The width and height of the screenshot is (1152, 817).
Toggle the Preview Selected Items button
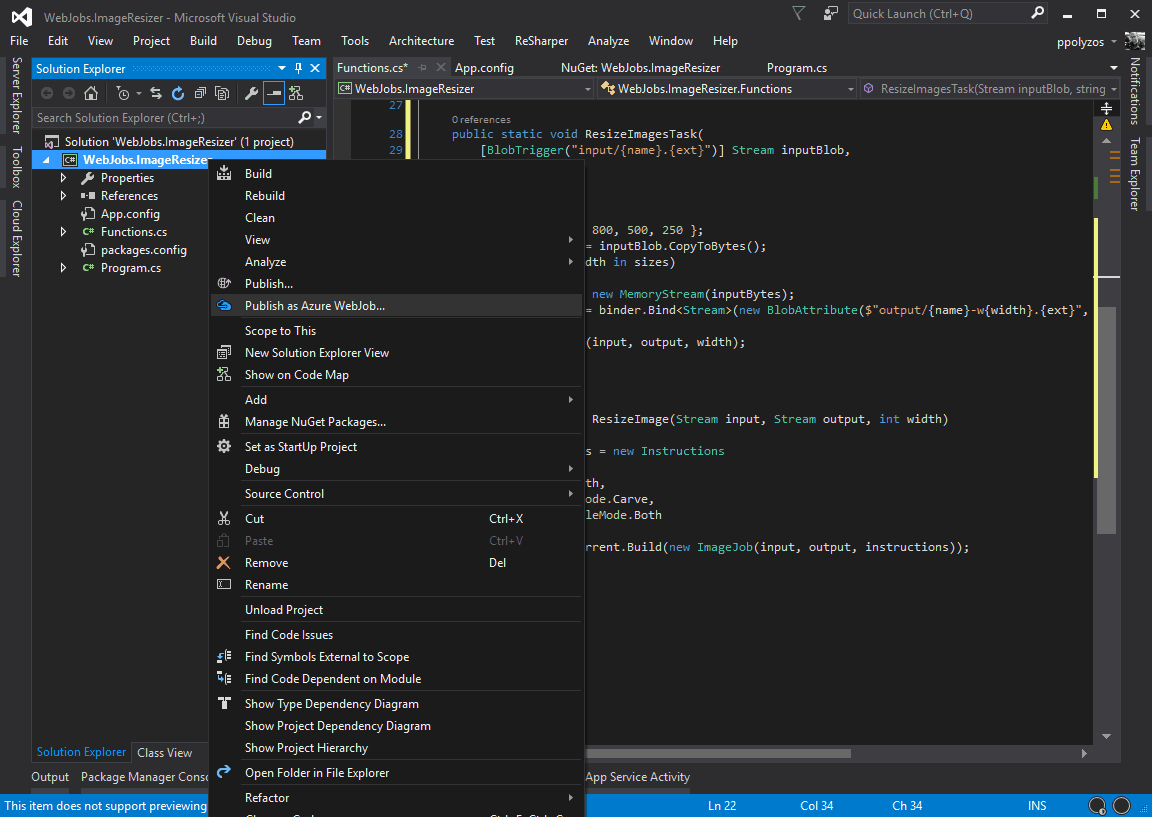click(272, 92)
